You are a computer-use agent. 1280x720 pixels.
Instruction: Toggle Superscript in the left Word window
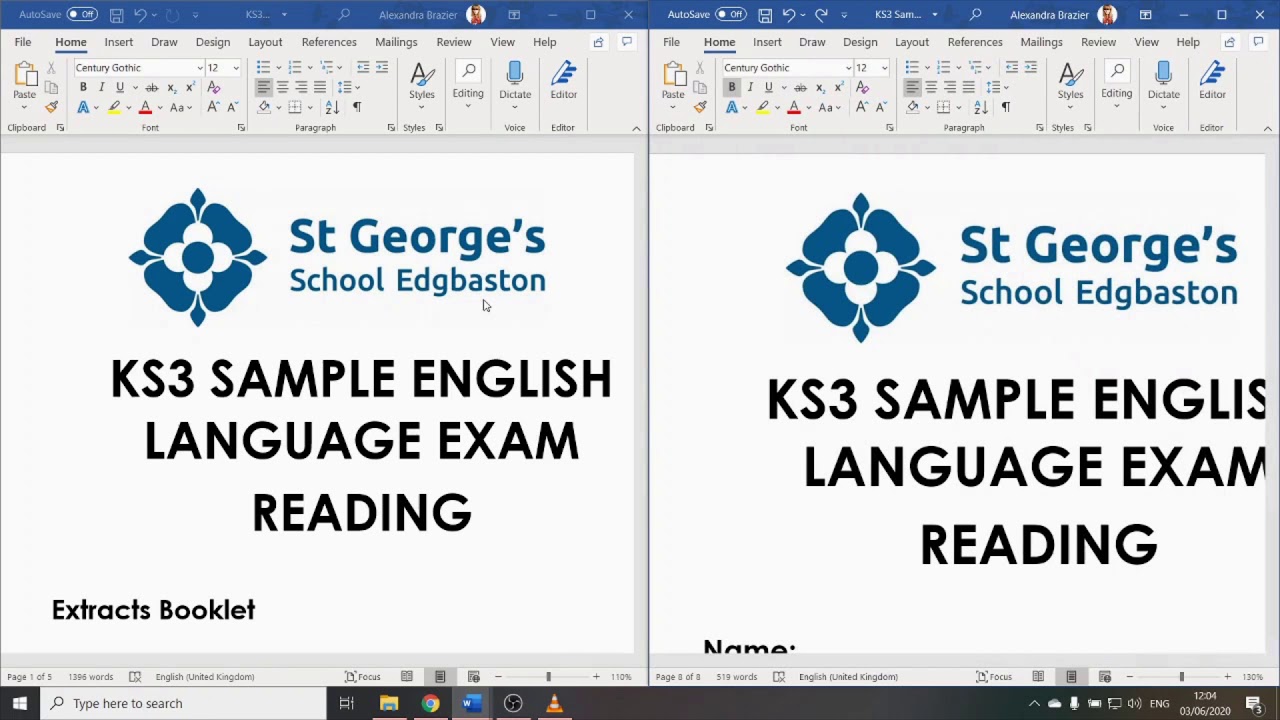pyautogui.click(x=190, y=87)
